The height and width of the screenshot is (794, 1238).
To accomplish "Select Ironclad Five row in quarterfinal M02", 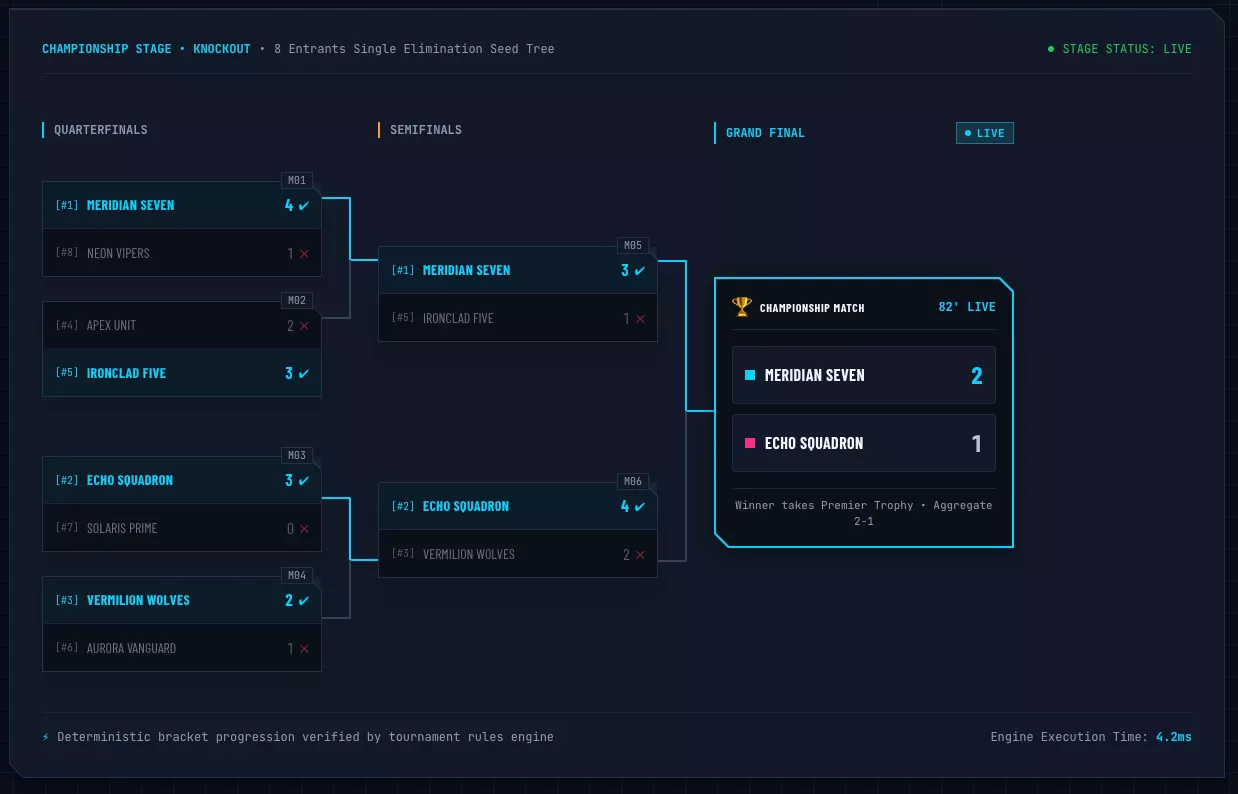I will 182,373.
